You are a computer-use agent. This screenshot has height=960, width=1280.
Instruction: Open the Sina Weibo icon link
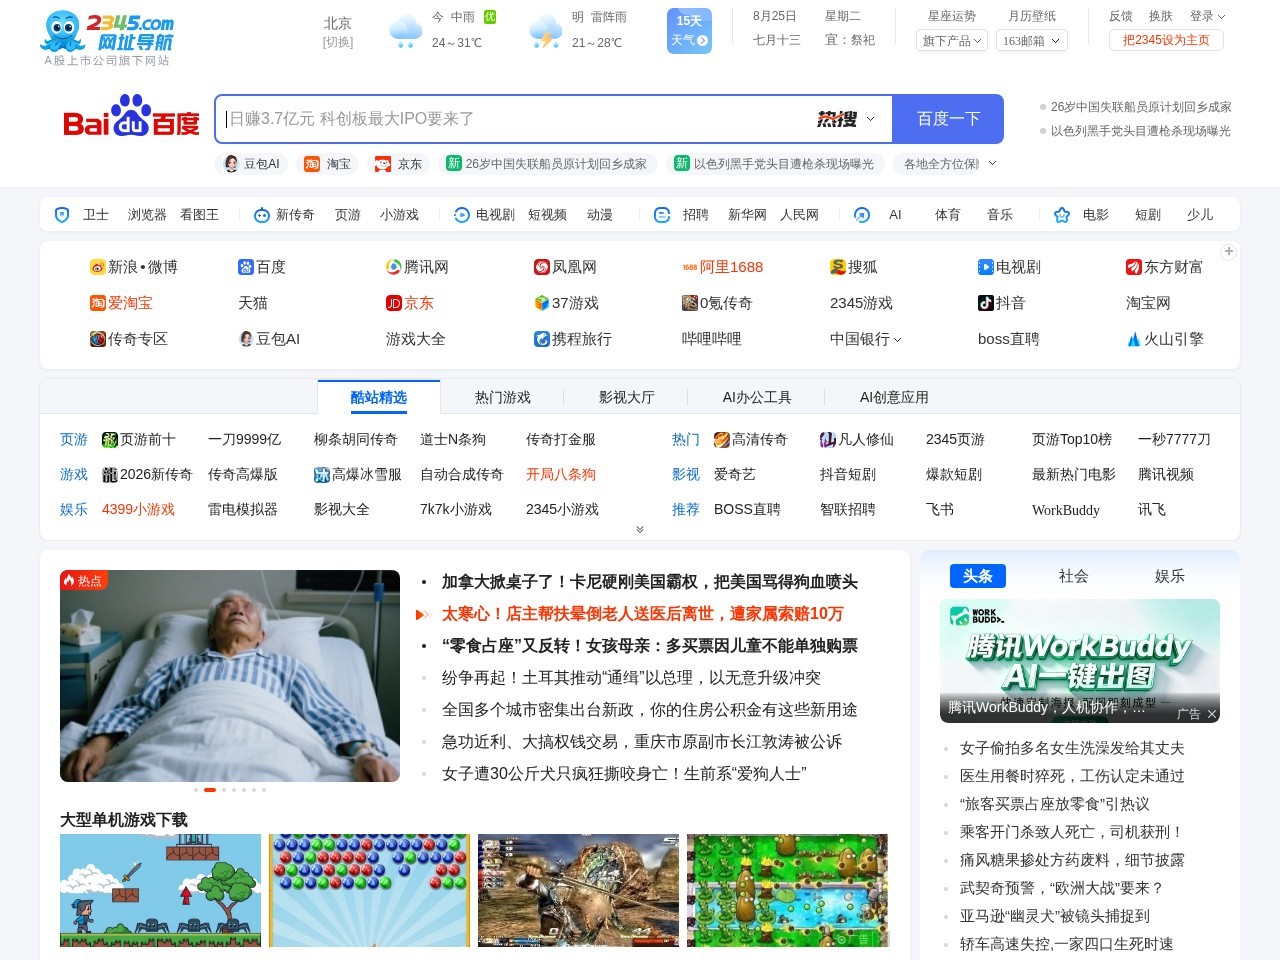click(x=98, y=267)
